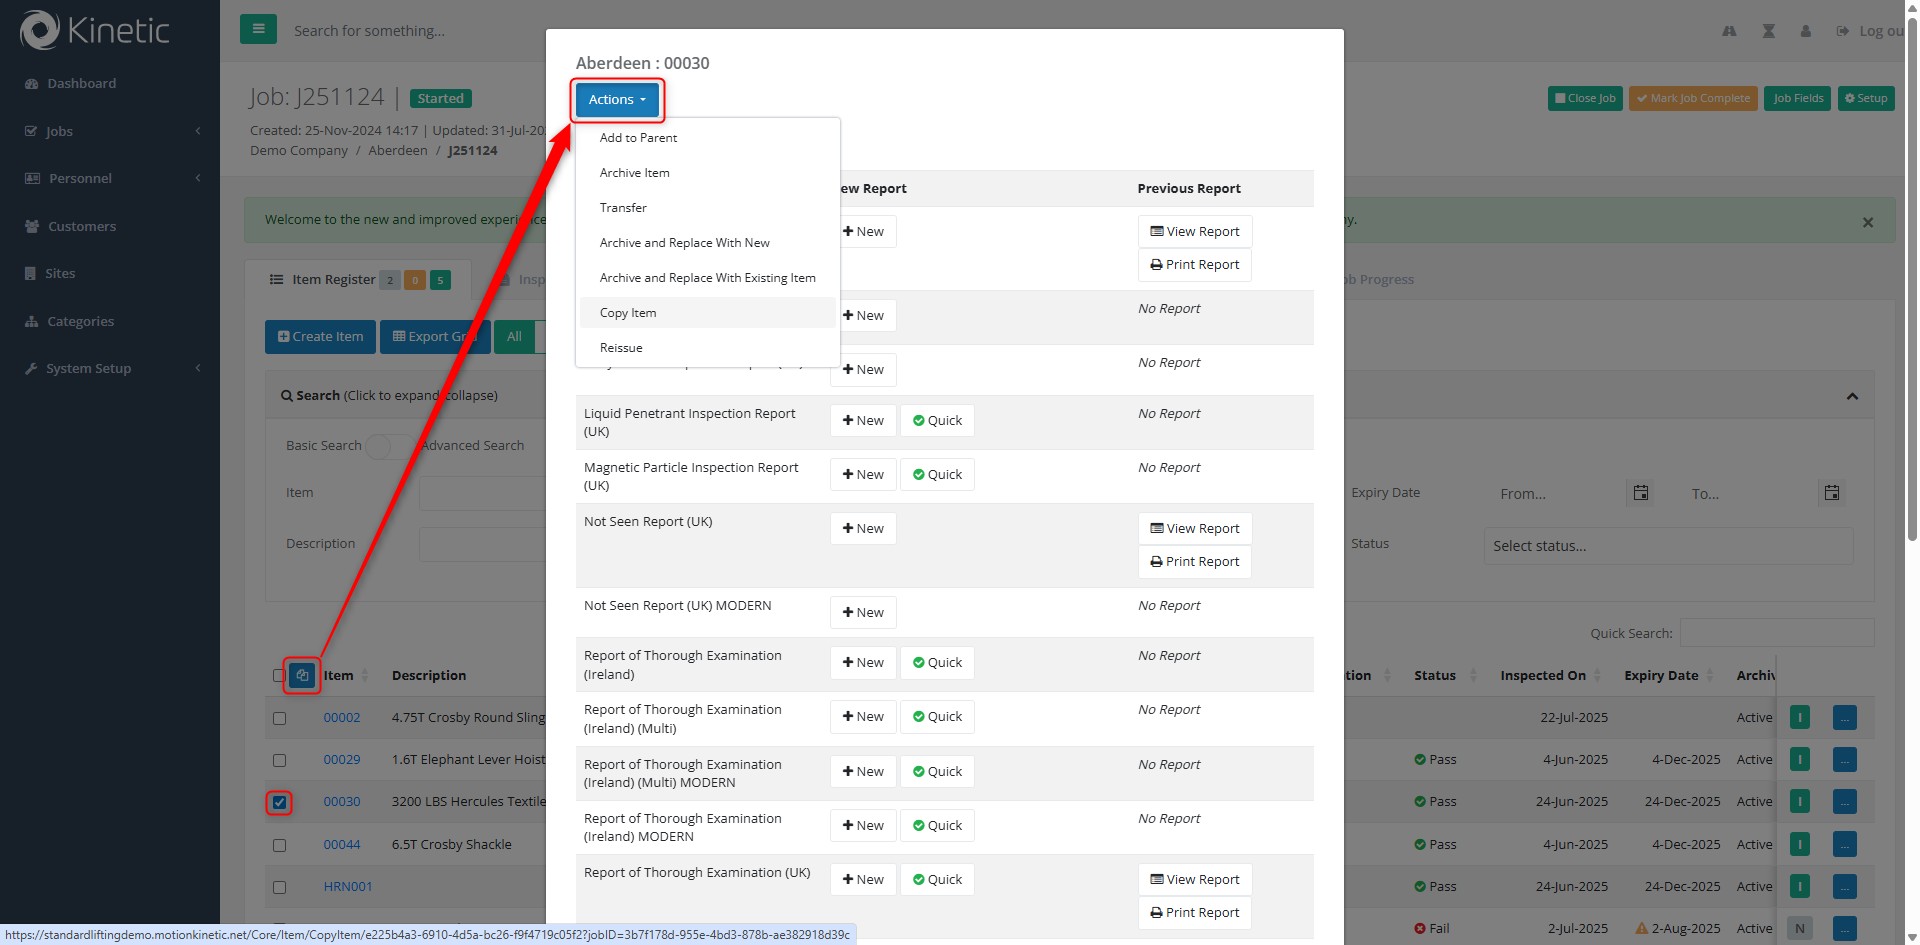Open the Expiry Date To calendar icon
The height and width of the screenshot is (945, 1920).
tap(1832, 493)
